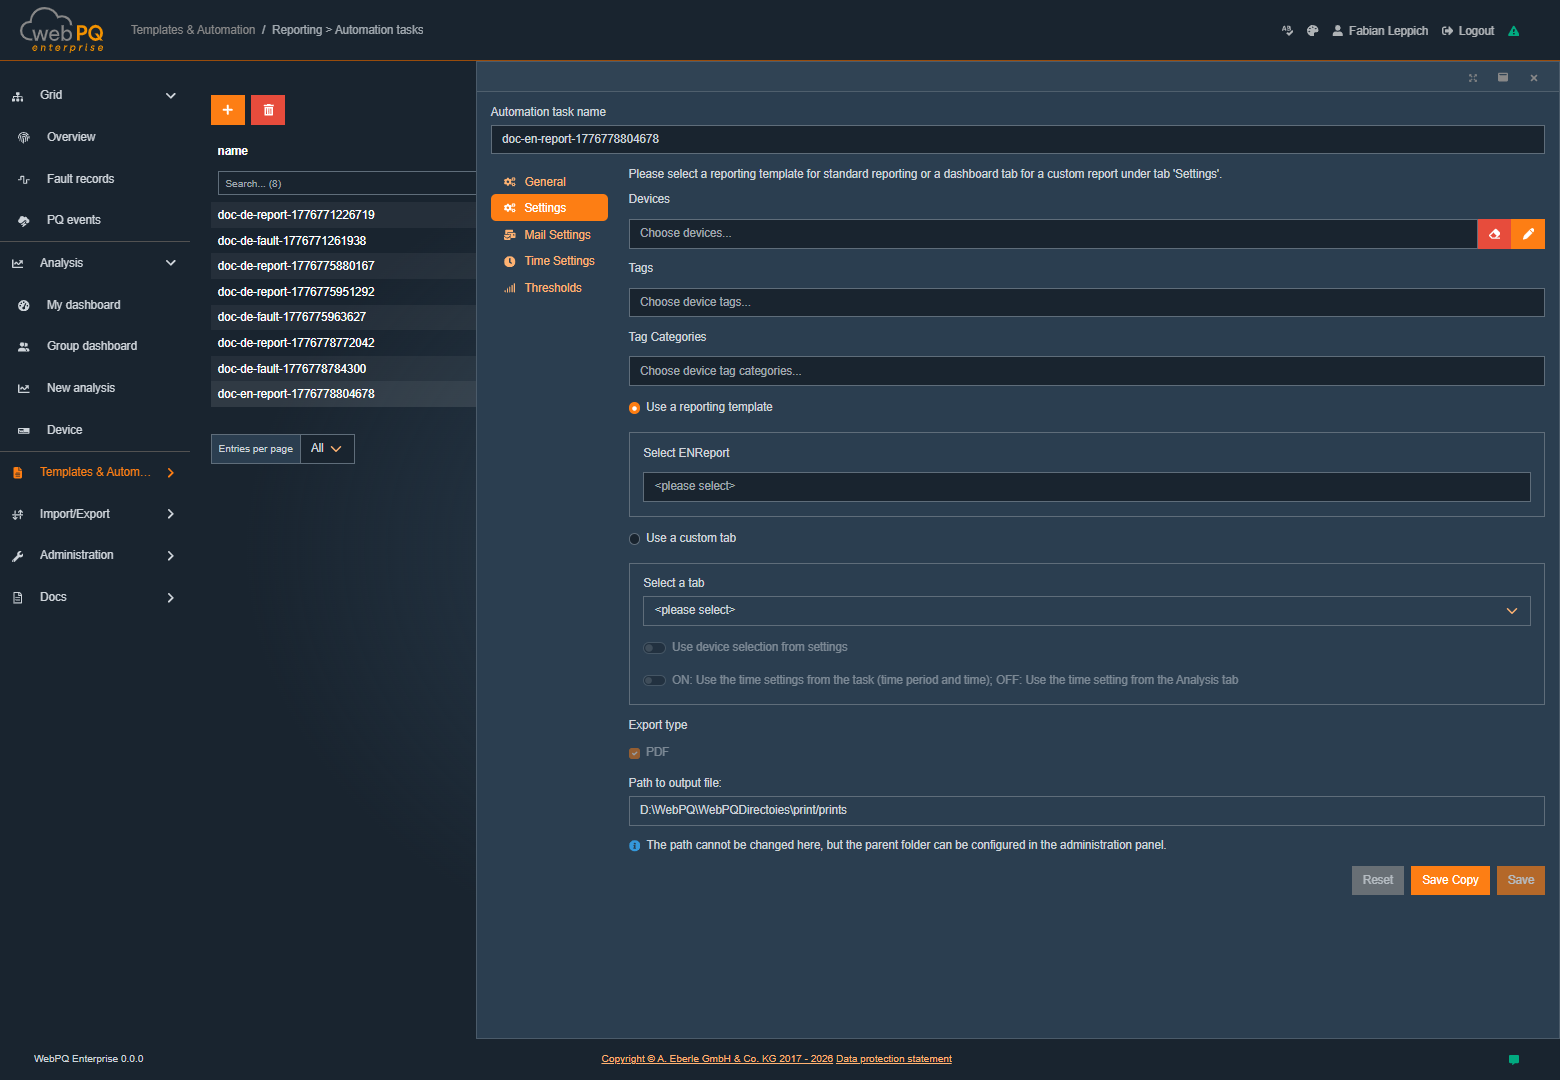Click the green warning triangle icon

(1514, 31)
